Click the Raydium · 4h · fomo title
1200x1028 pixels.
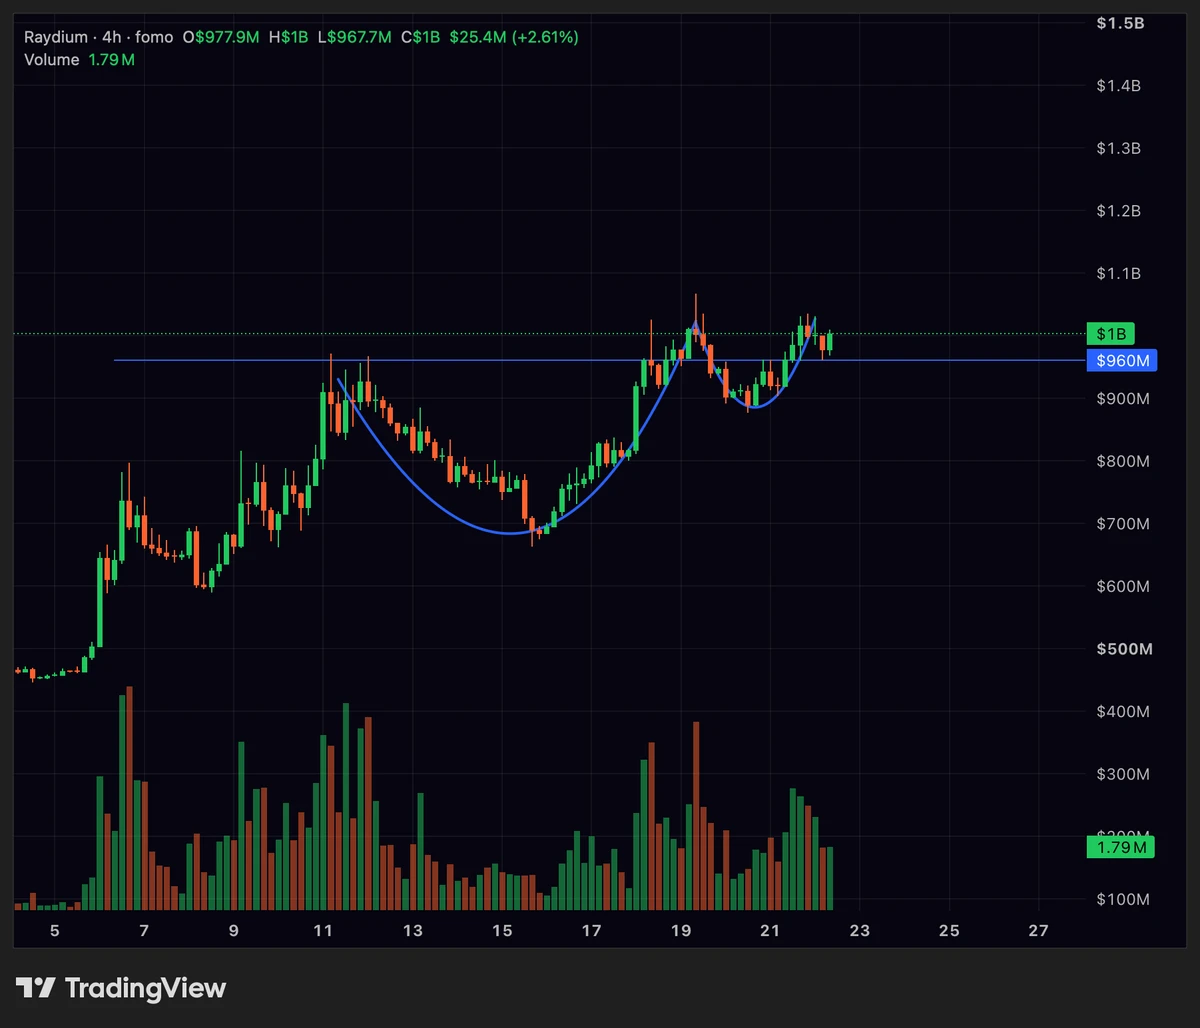point(98,37)
